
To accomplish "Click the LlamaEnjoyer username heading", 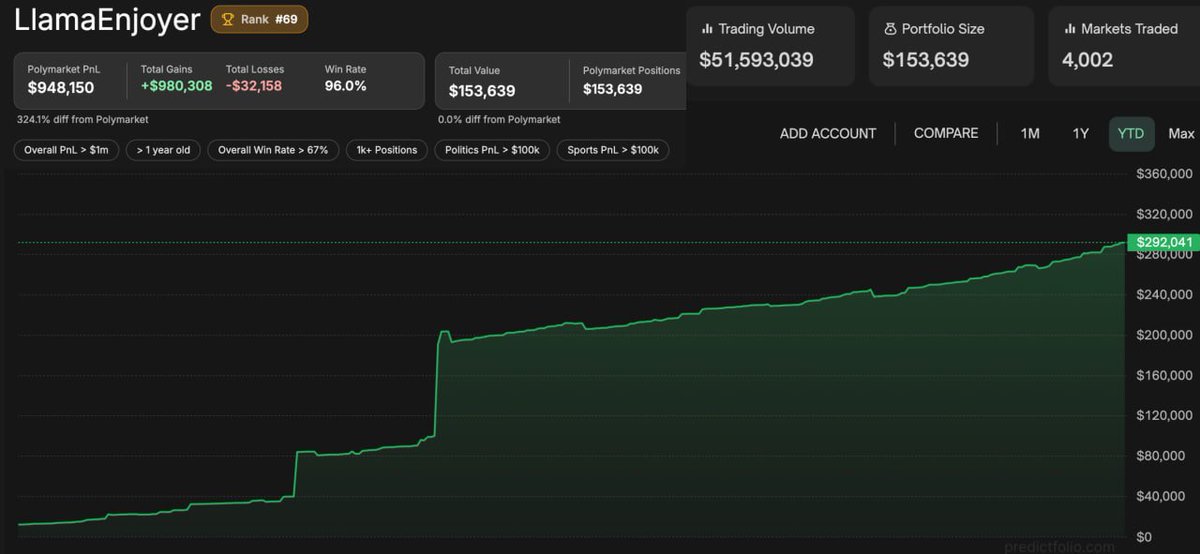I will tap(108, 20).
